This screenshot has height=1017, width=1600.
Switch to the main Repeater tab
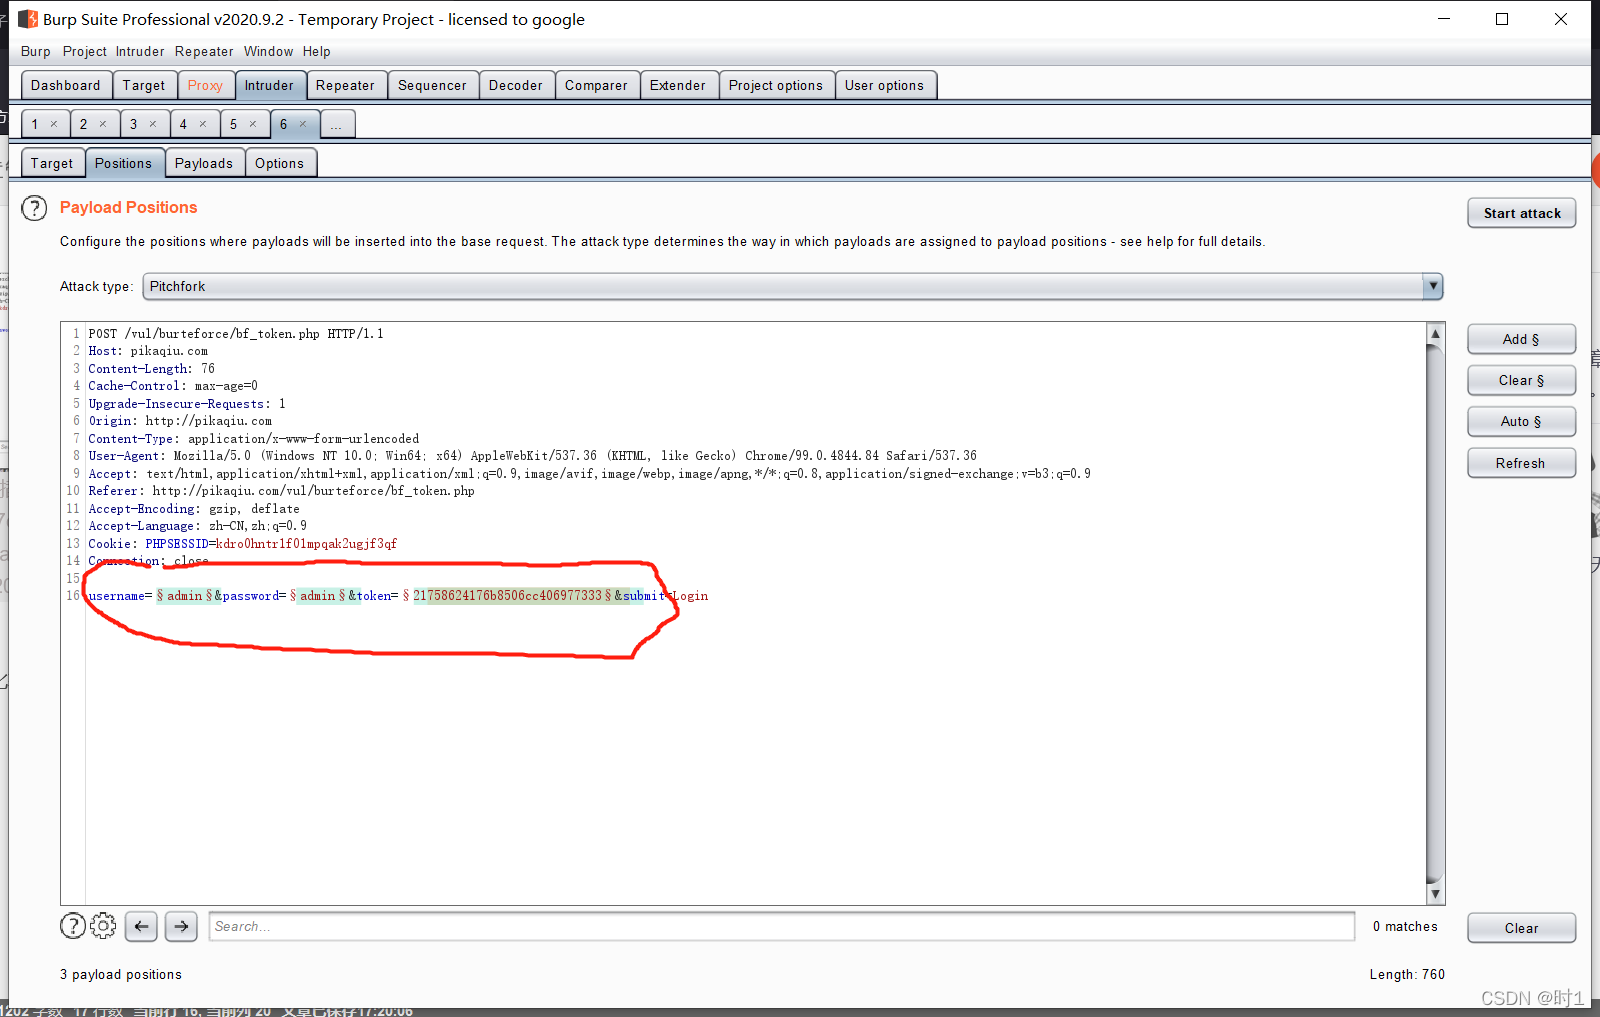(x=346, y=85)
